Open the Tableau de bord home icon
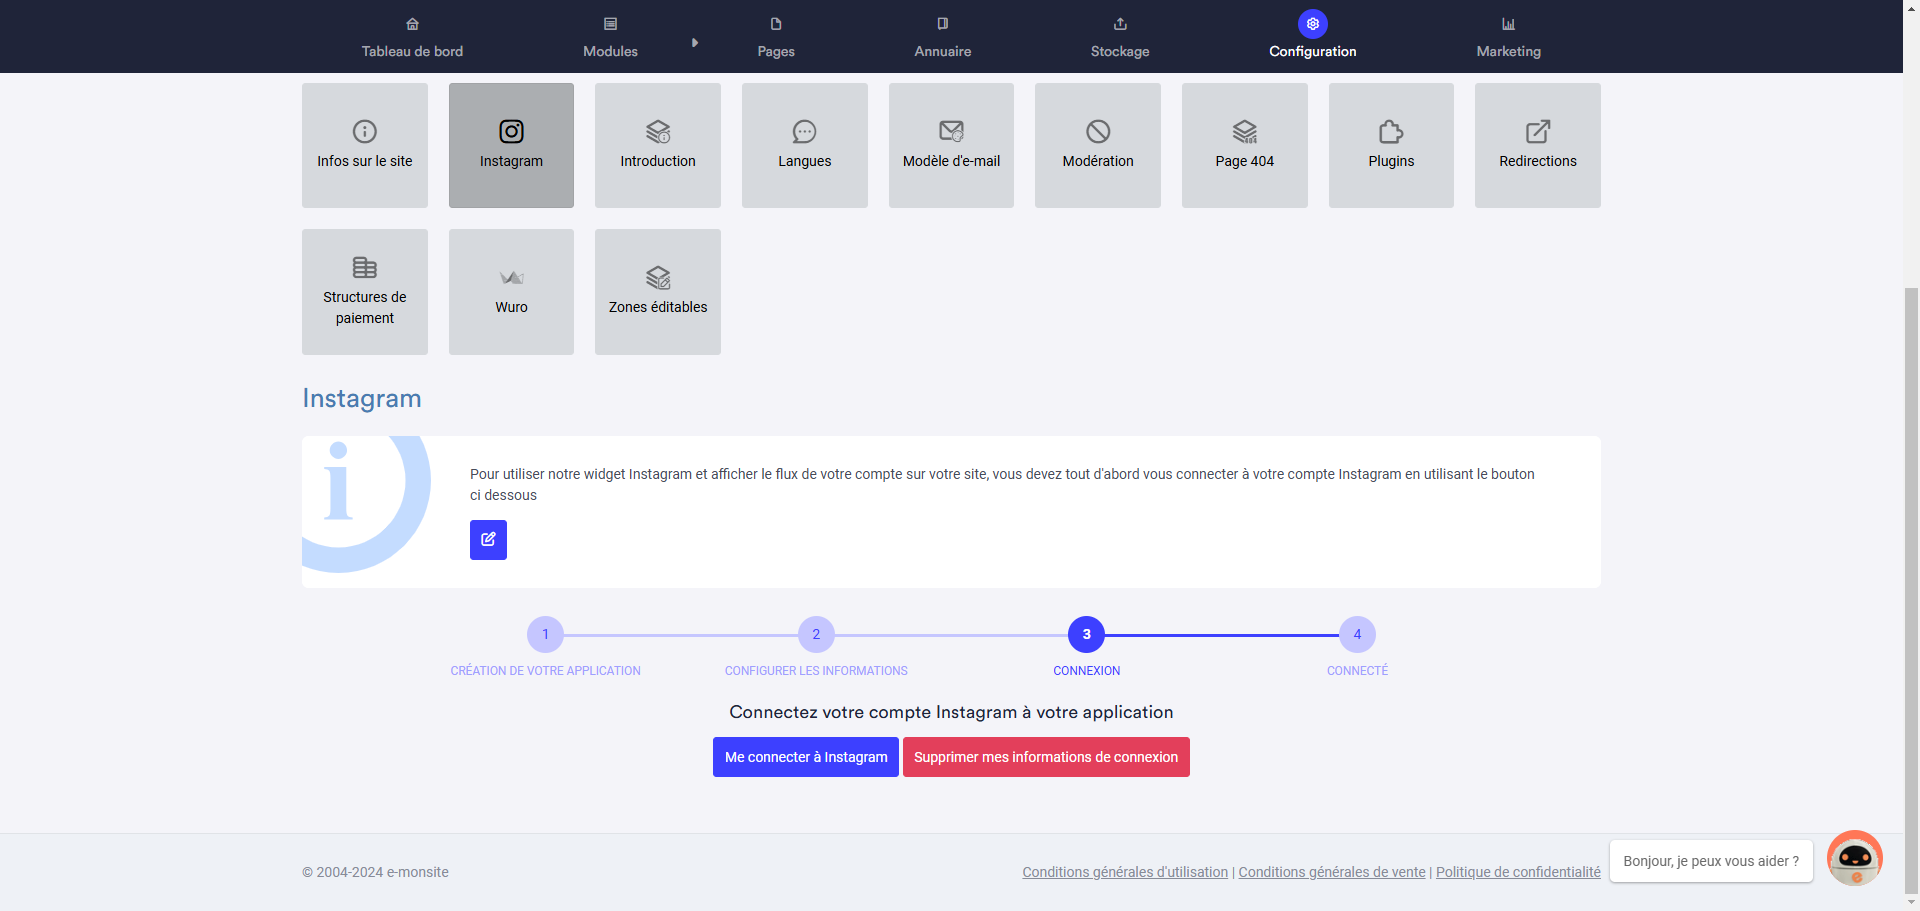Image resolution: width=1920 pixels, height=911 pixels. pos(412,24)
